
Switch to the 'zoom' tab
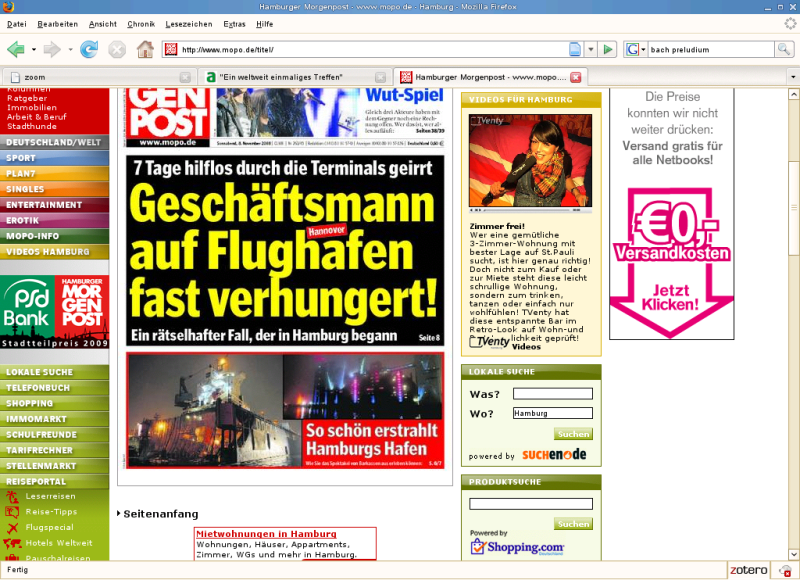click(x=98, y=77)
